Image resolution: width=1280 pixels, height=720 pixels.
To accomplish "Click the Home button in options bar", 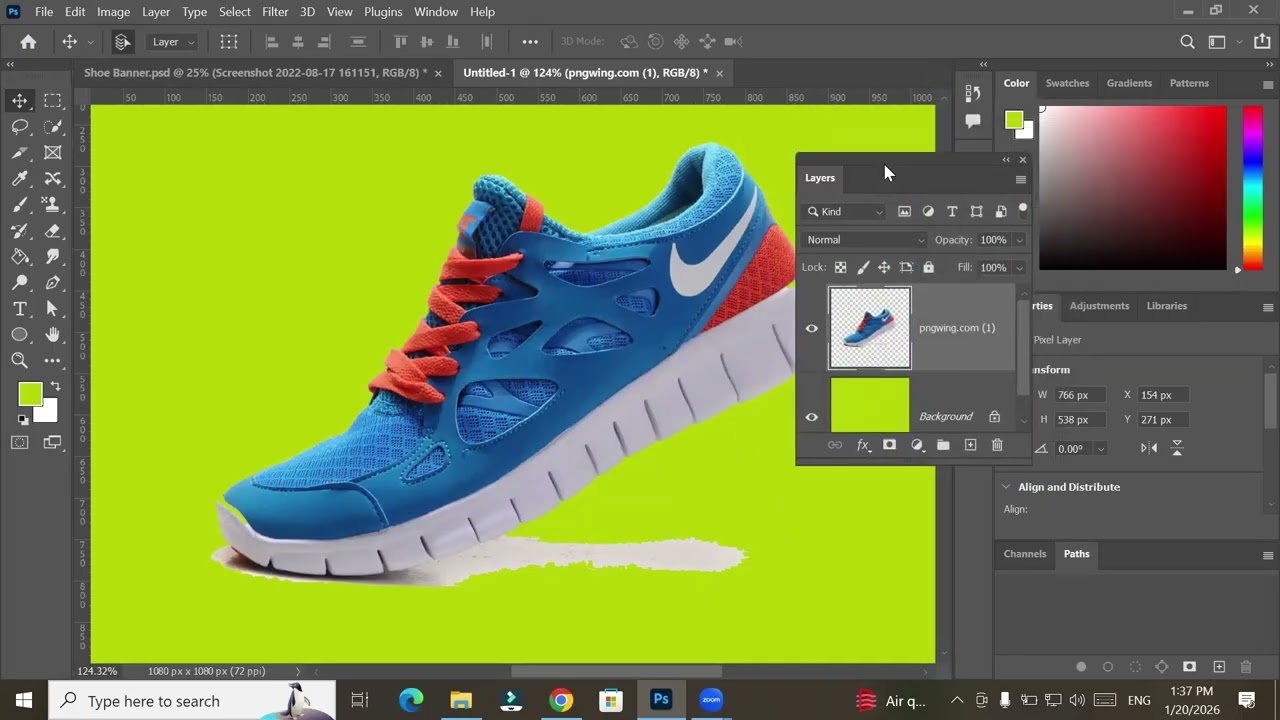I will coord(28,42).
